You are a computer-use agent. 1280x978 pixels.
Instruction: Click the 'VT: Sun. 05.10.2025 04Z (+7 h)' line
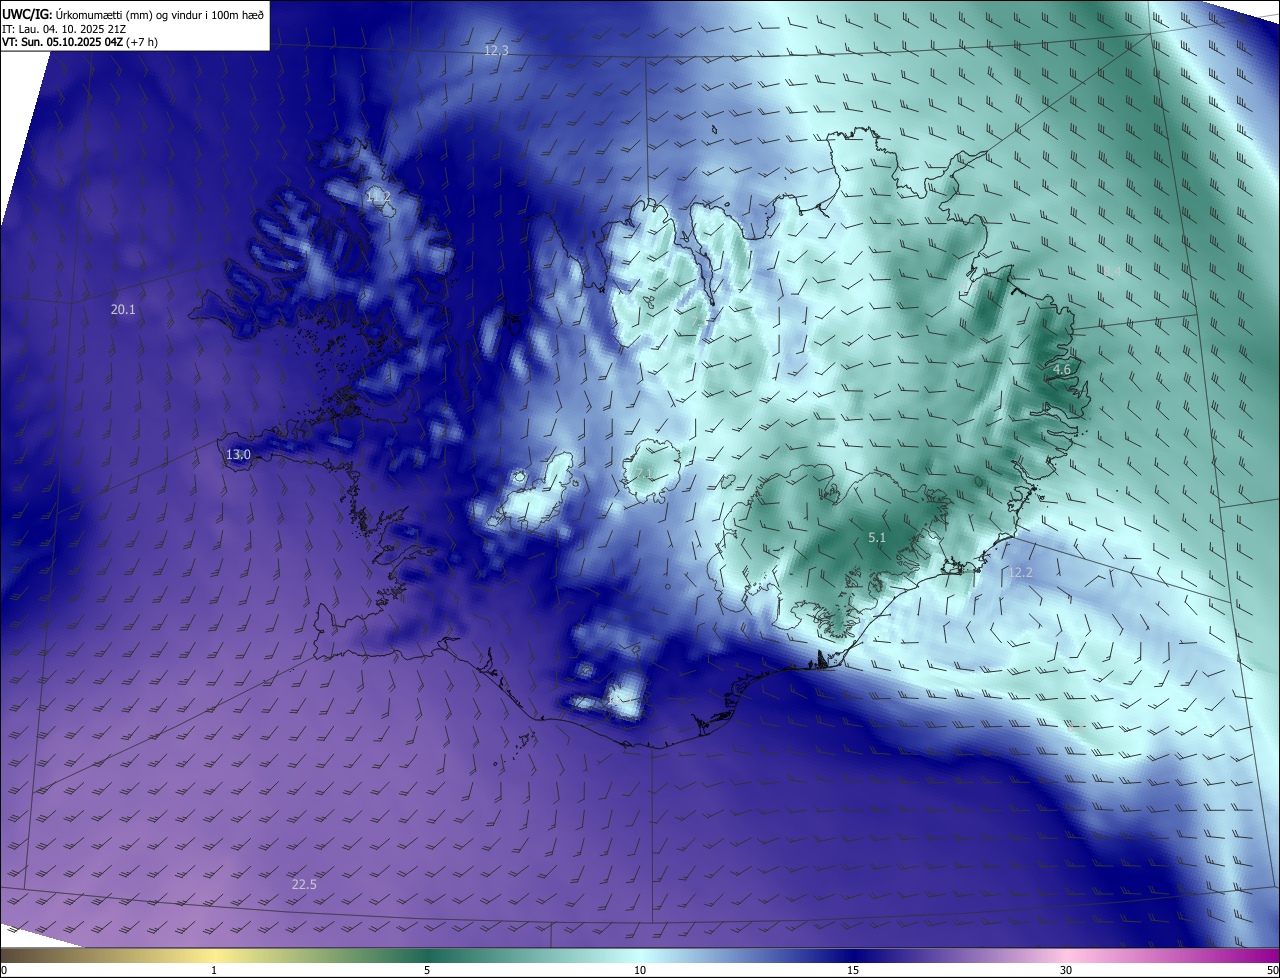click(x=80, y=42)
